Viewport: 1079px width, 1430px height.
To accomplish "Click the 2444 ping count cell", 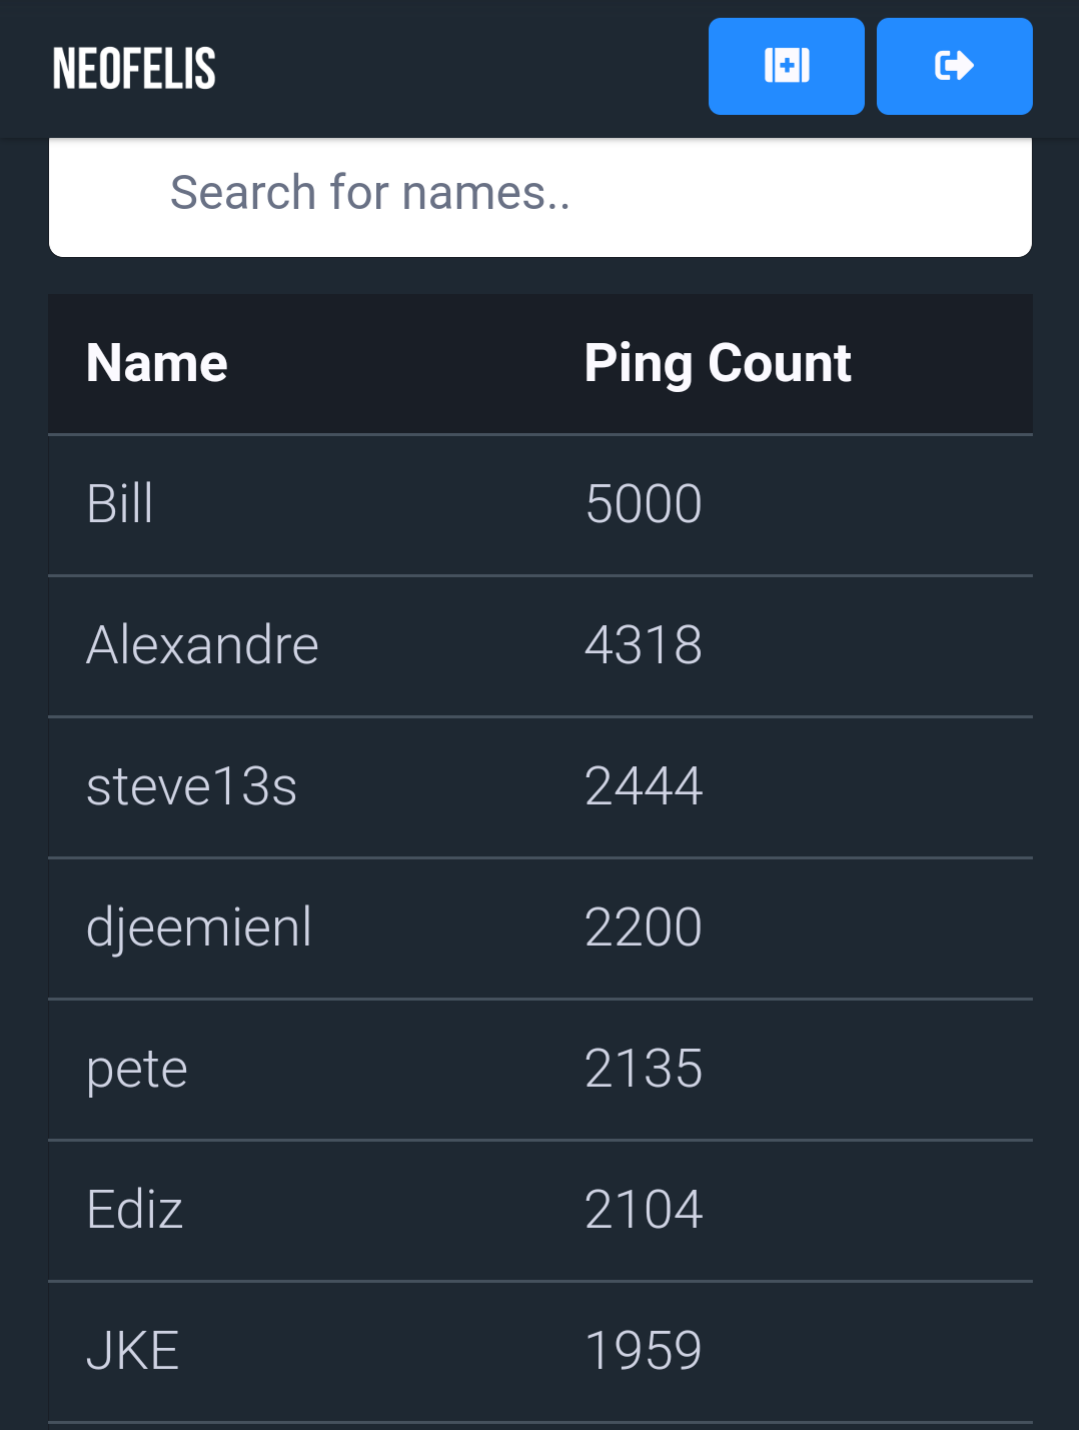I will (644, 786).
